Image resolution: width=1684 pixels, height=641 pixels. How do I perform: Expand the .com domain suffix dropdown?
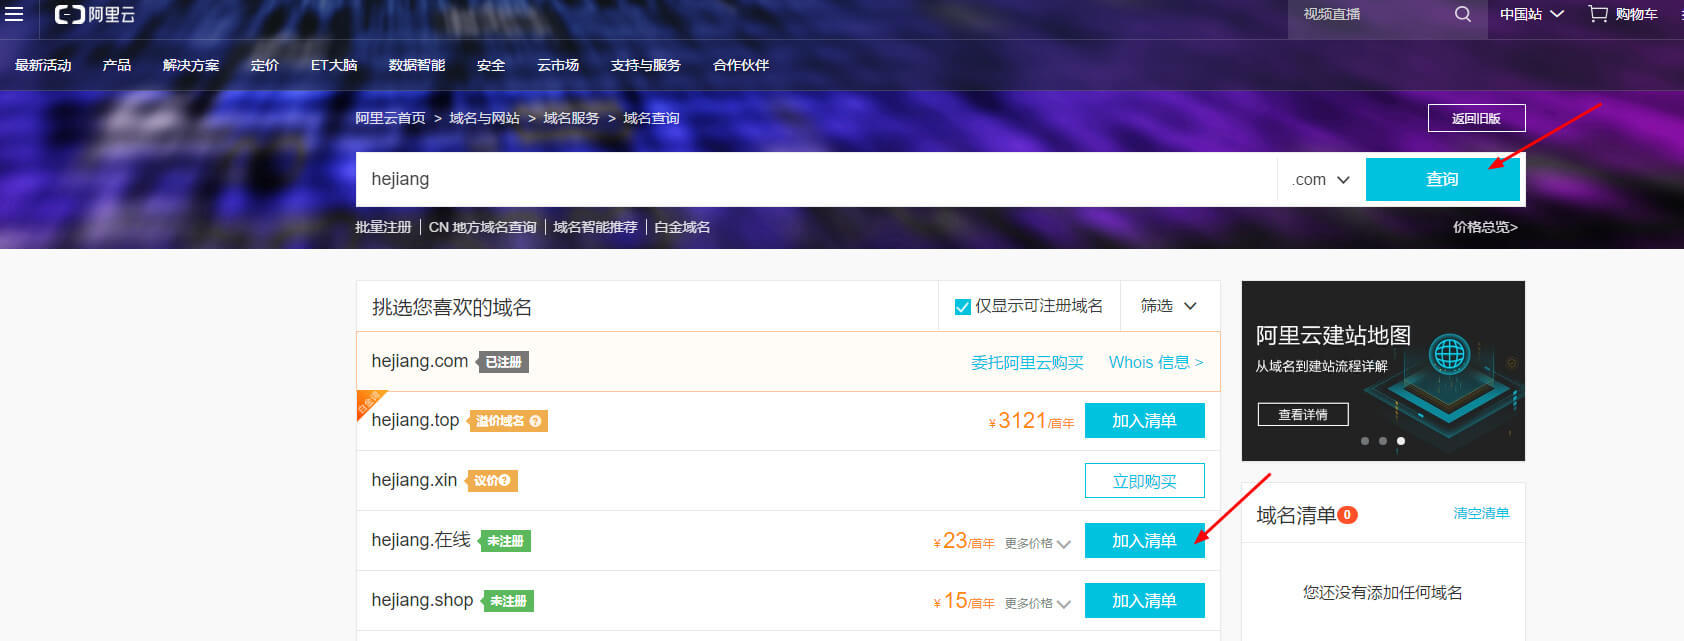pos(1321,180)
